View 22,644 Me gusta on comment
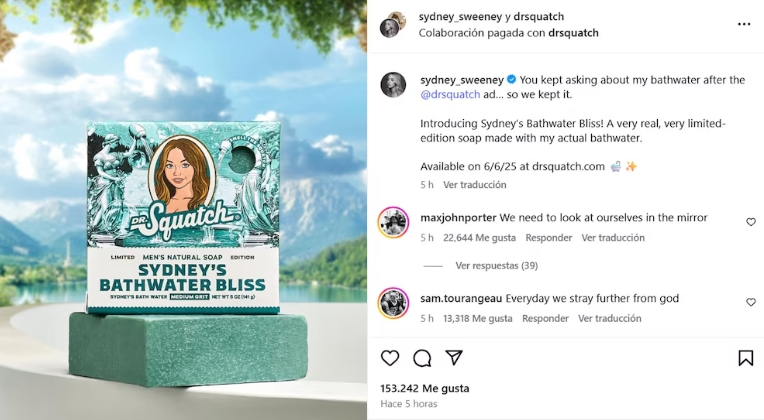Viewport: 764px width, 420px height. pos(479,238)
